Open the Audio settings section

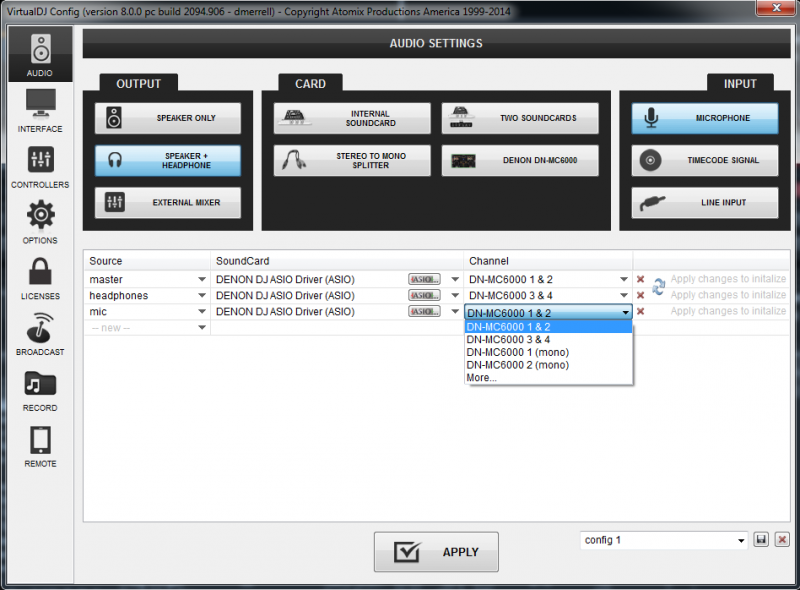(x=40, y=54)
